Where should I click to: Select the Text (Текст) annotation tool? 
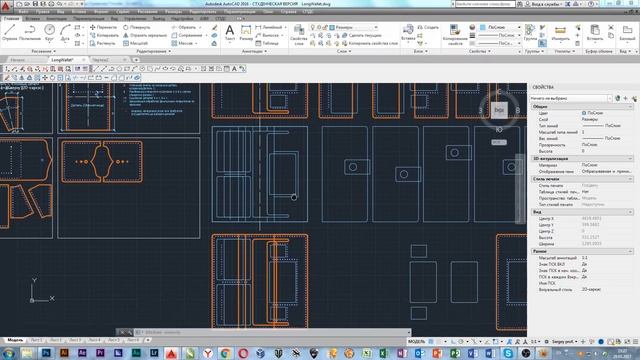pyautogui.click(x=230, y=32)
